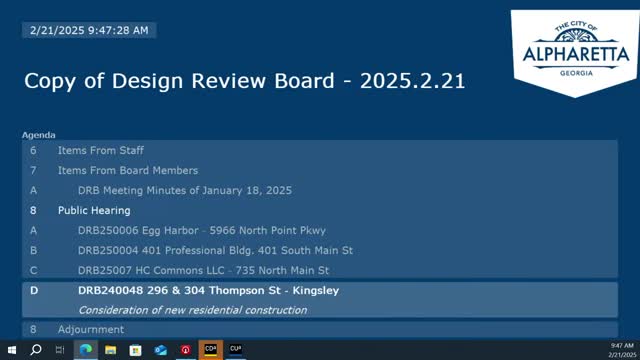The width and height of the screenshot is (640, 360).
Task: Open File Explorer from taskbar
Action: click(111, 350)
